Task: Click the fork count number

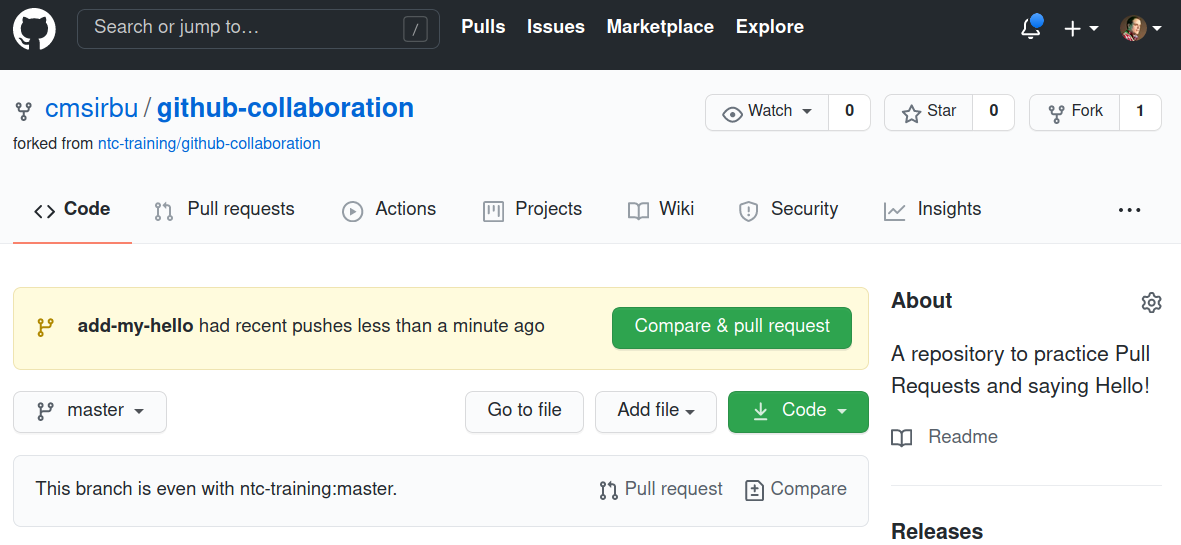Action: [1140, 112]
